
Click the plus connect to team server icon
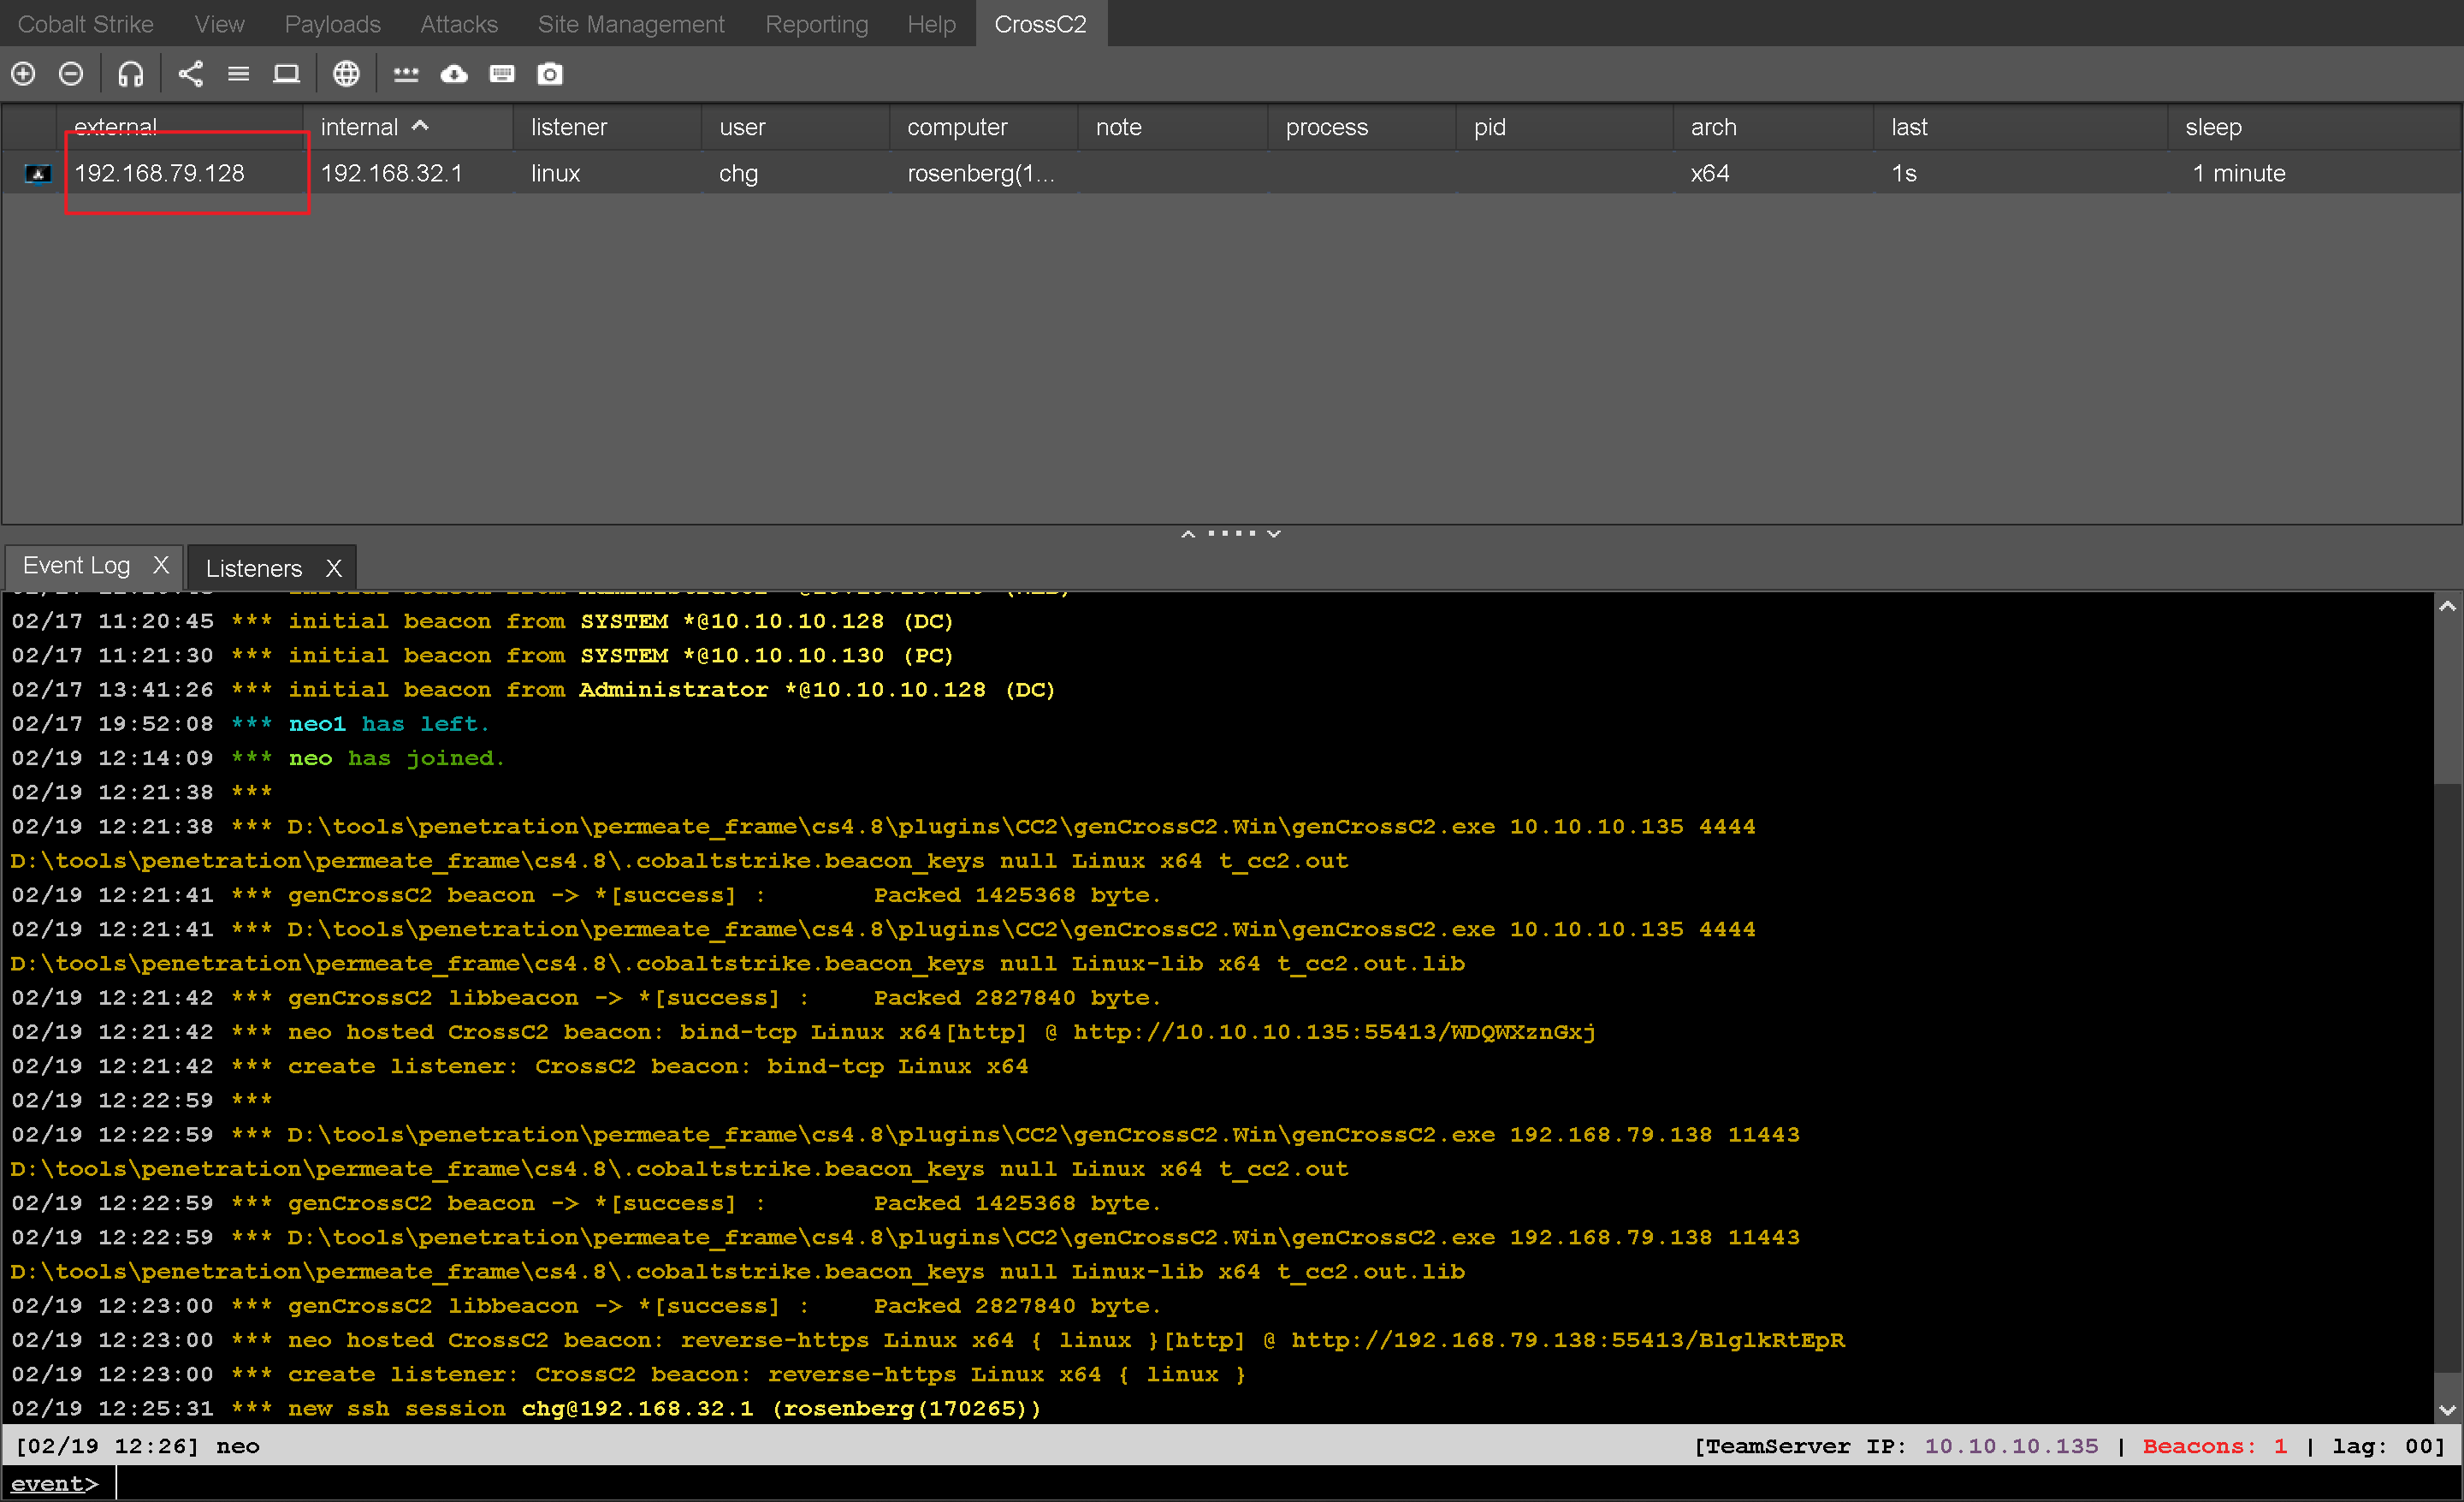[x=23, y=74]
